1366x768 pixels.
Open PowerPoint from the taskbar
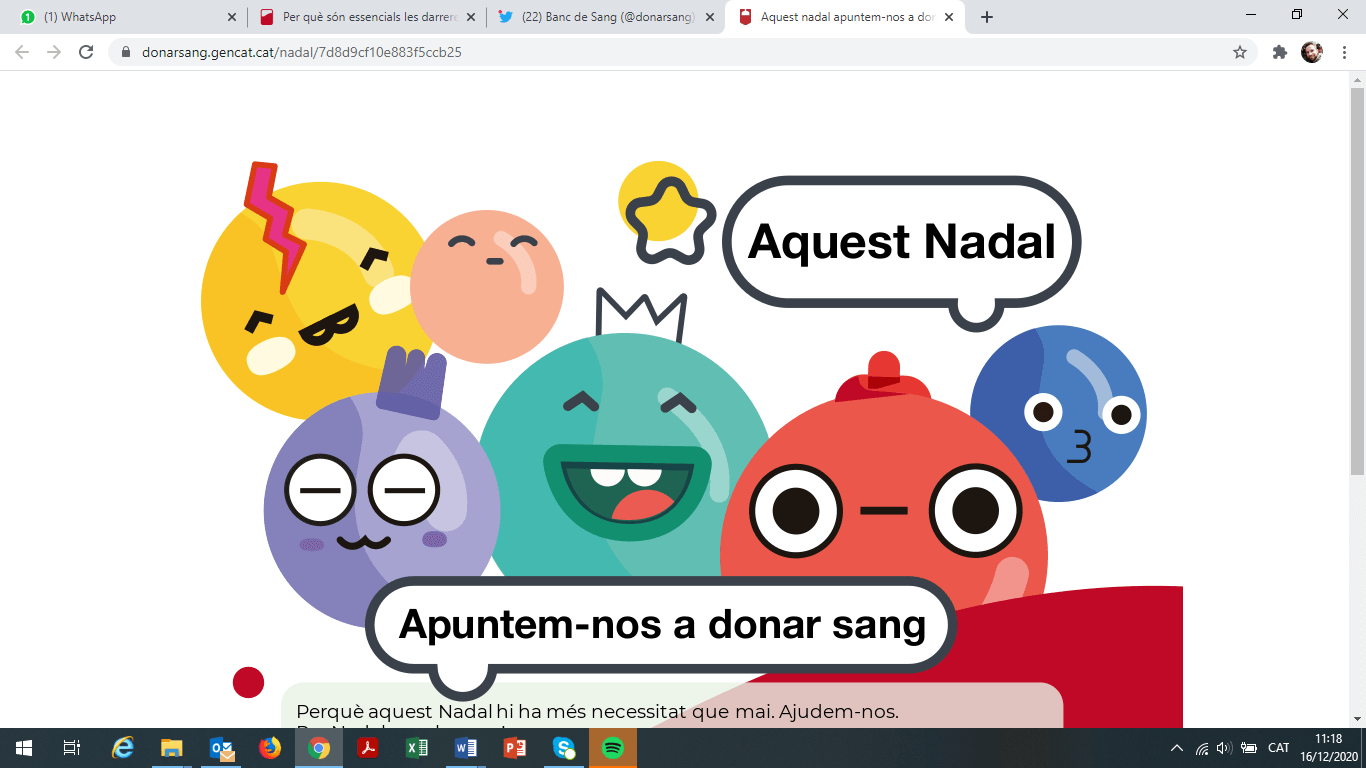pos(515,748)
